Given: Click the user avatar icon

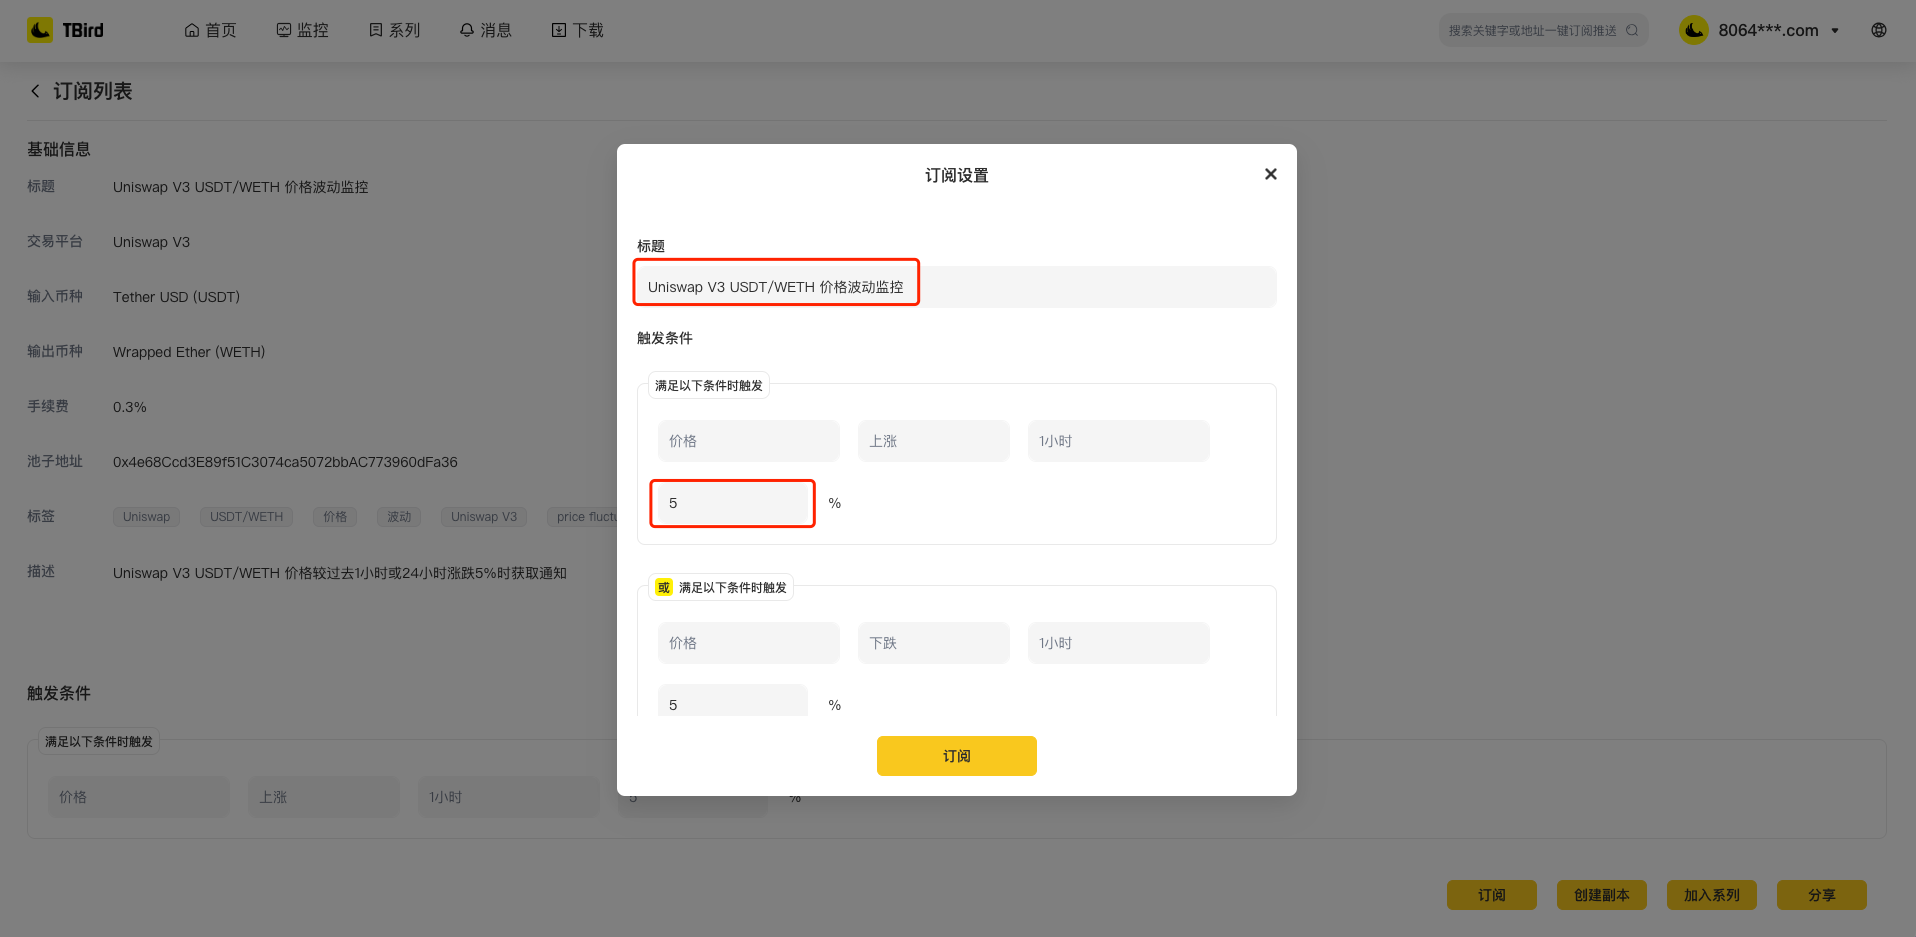Looking at the screenshot, I should pyautogui.click(x=1693, y=30).
